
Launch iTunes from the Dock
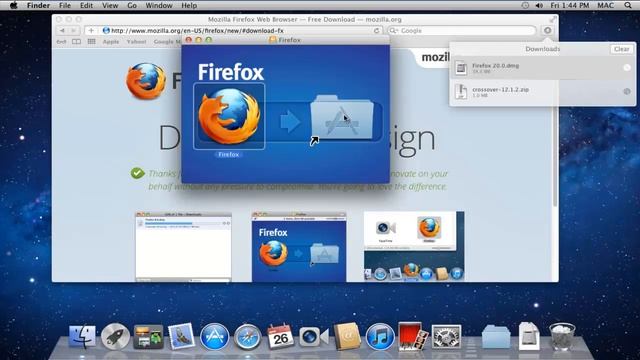(x=380, y=337)
